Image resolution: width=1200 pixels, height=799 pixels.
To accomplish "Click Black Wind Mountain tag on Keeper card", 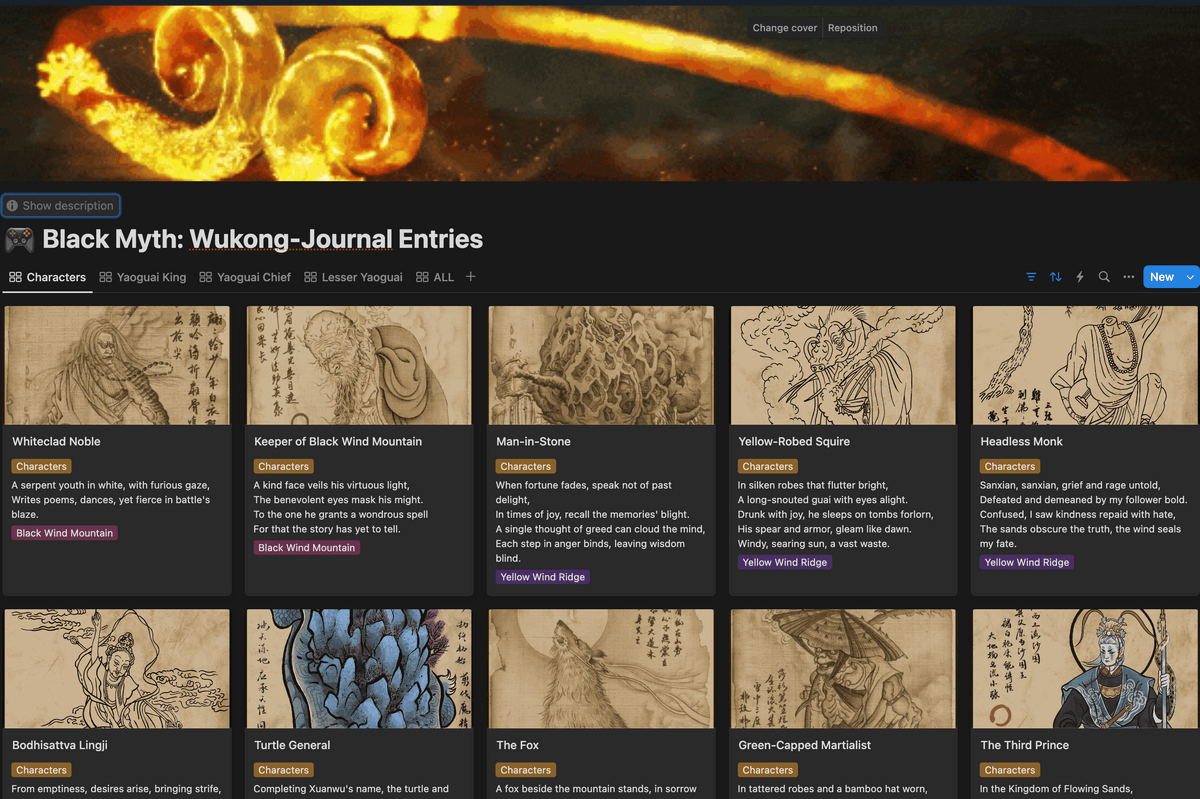I will (x=307, y=548).
